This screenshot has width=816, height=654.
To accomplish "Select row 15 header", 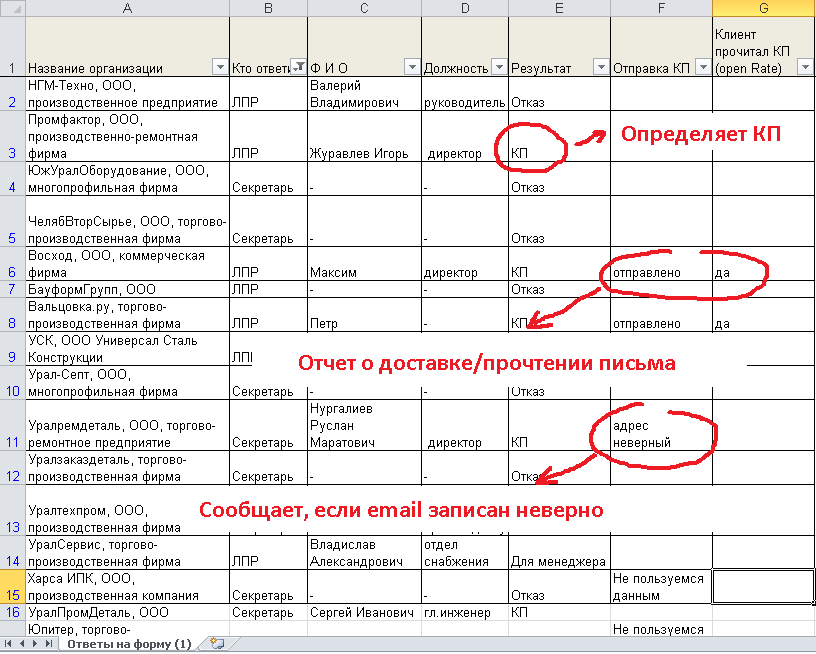I will tap(12, 586).
